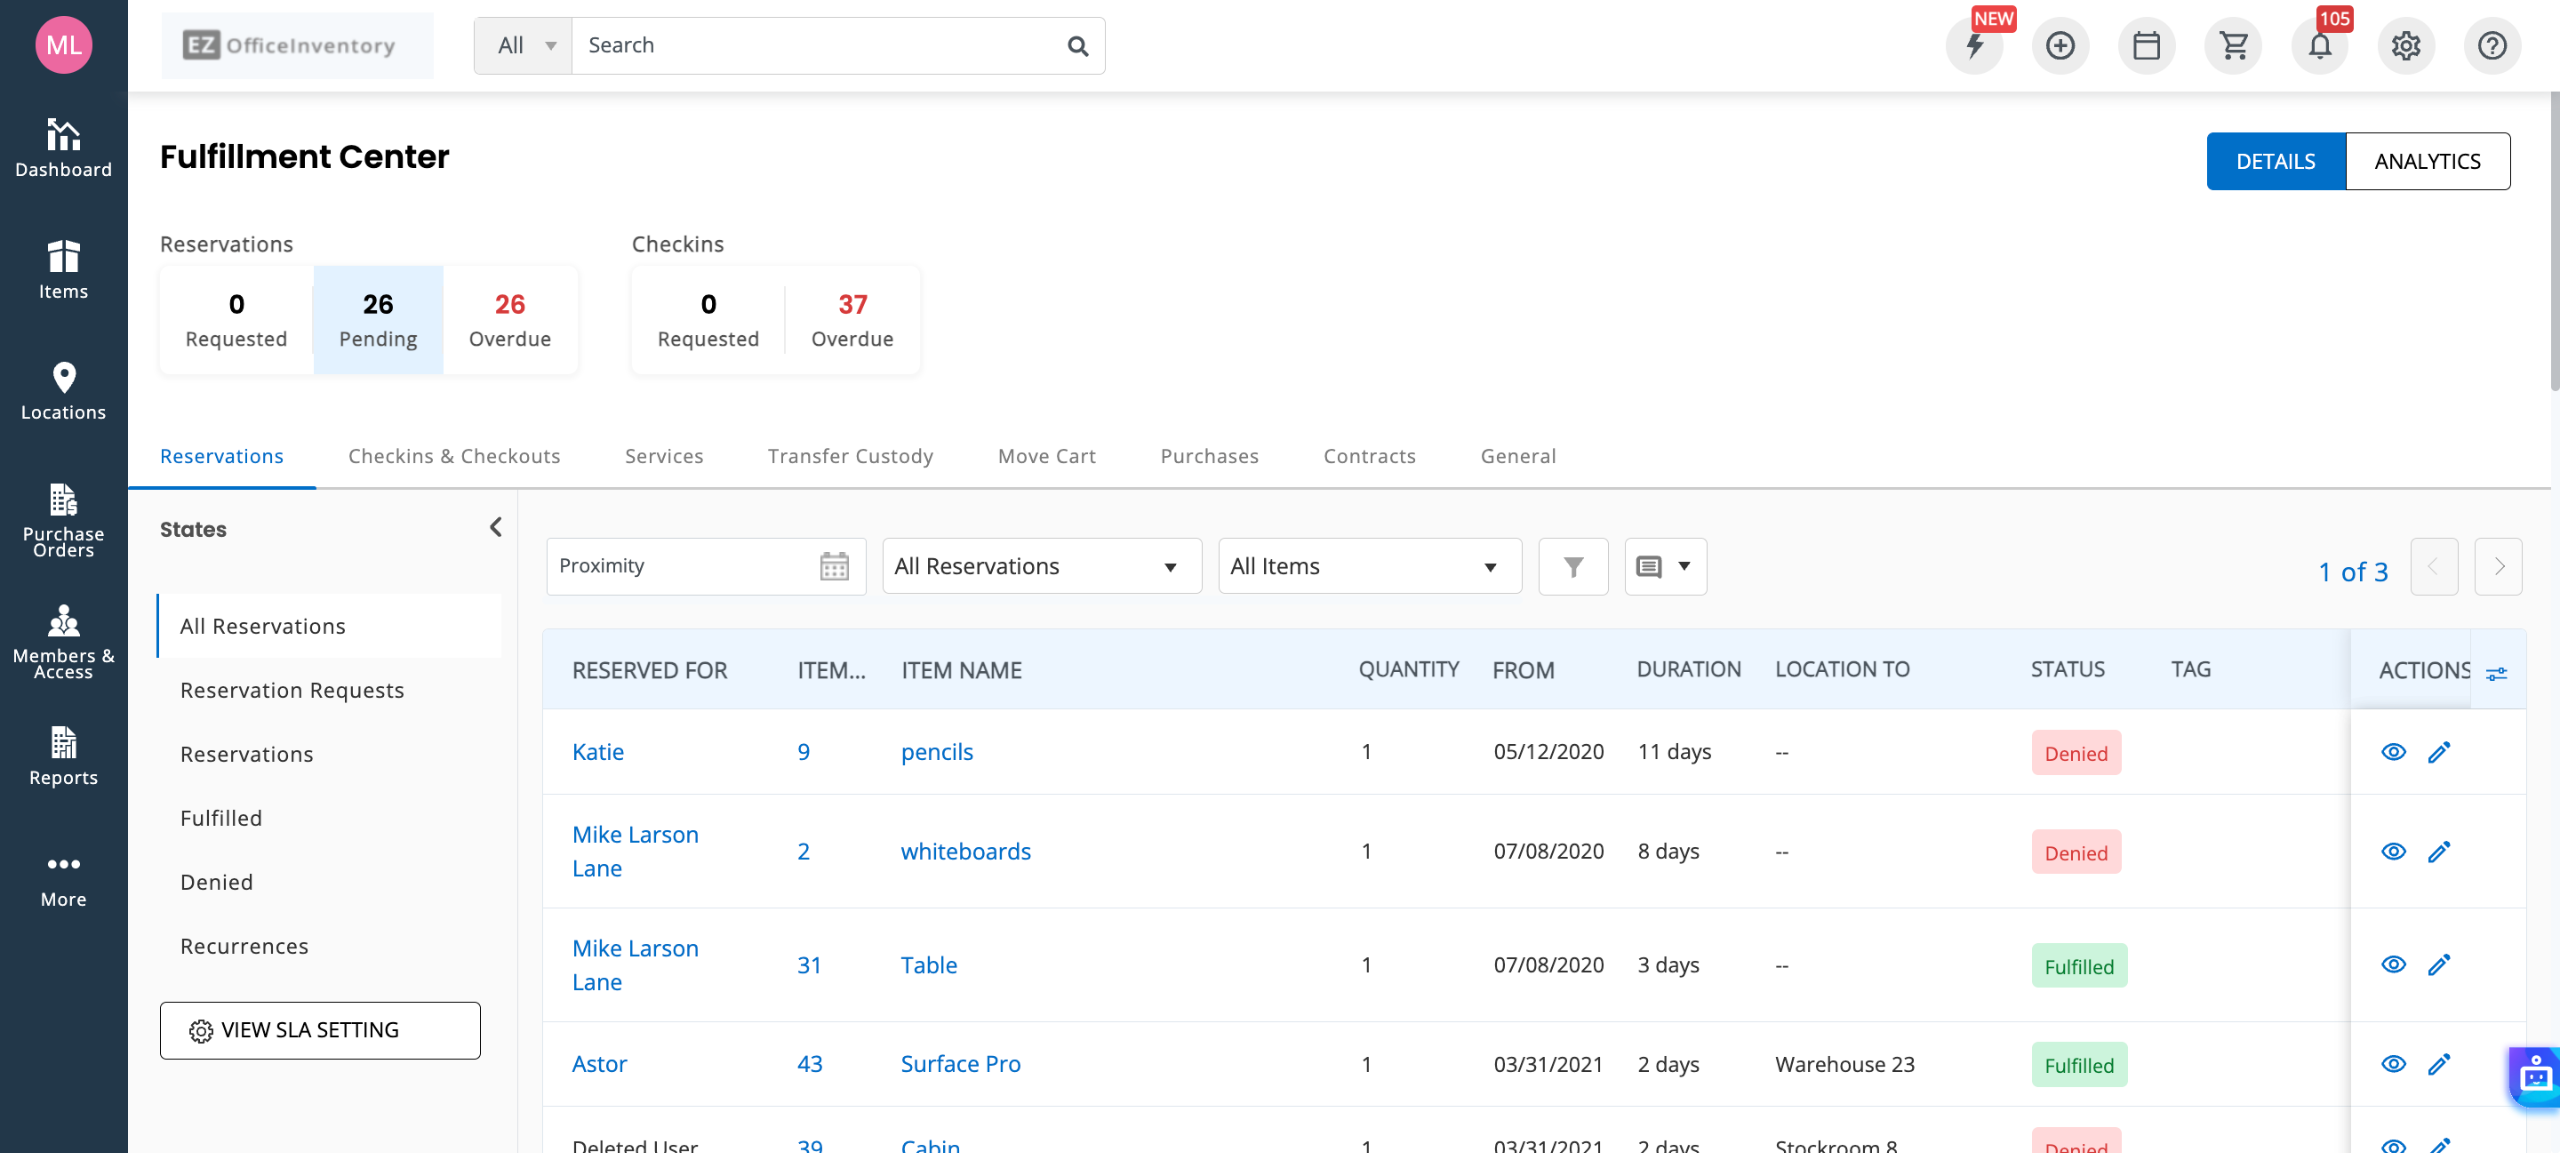Click the plus circle add icon

[x=2060, y=46]
